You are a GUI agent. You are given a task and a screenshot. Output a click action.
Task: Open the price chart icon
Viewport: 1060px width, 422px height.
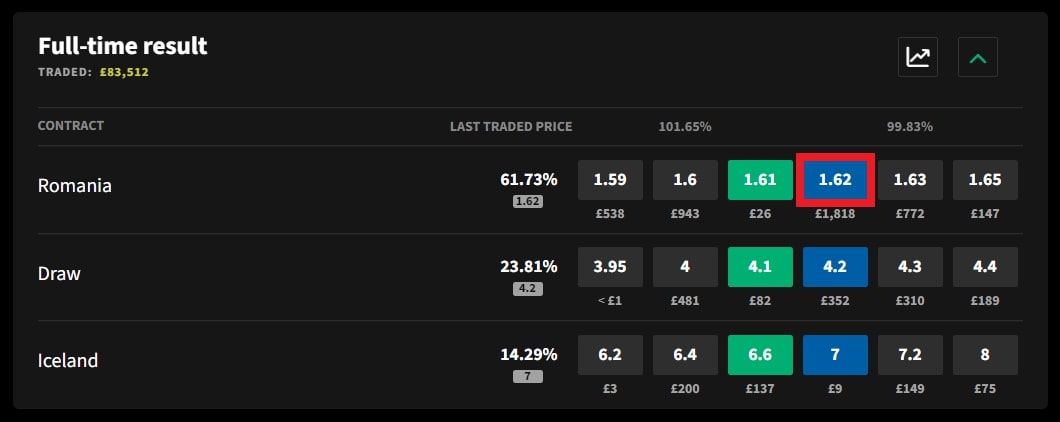pyautogui.click(x=917, y=57)
